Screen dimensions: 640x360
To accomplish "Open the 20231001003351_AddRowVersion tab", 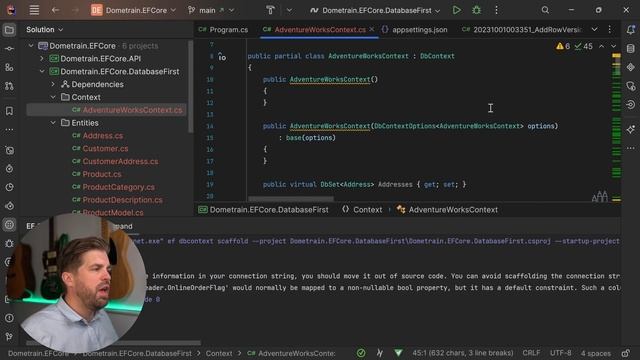I will point(522,30).
